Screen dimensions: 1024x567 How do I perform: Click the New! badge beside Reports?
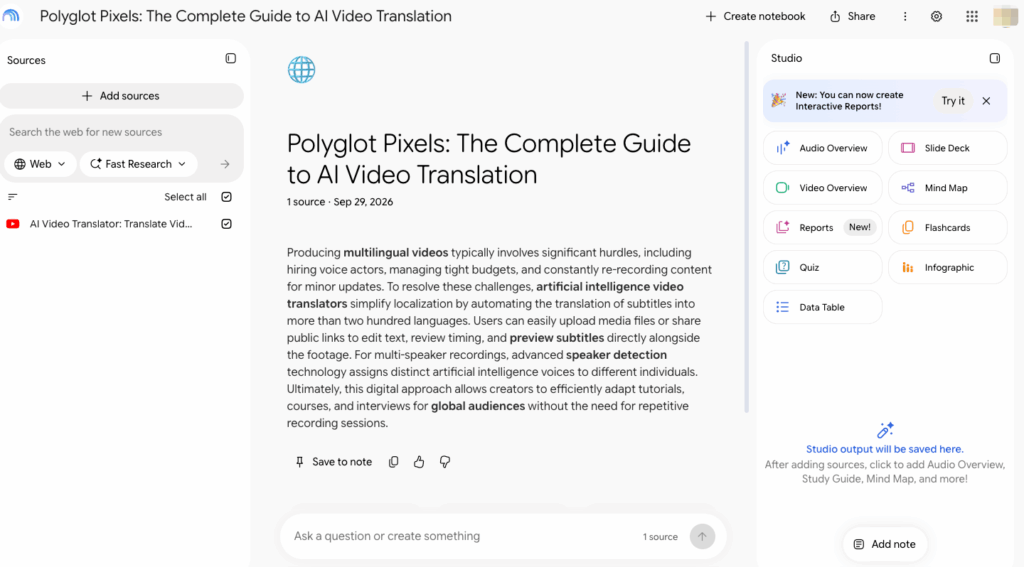[859, 227]
